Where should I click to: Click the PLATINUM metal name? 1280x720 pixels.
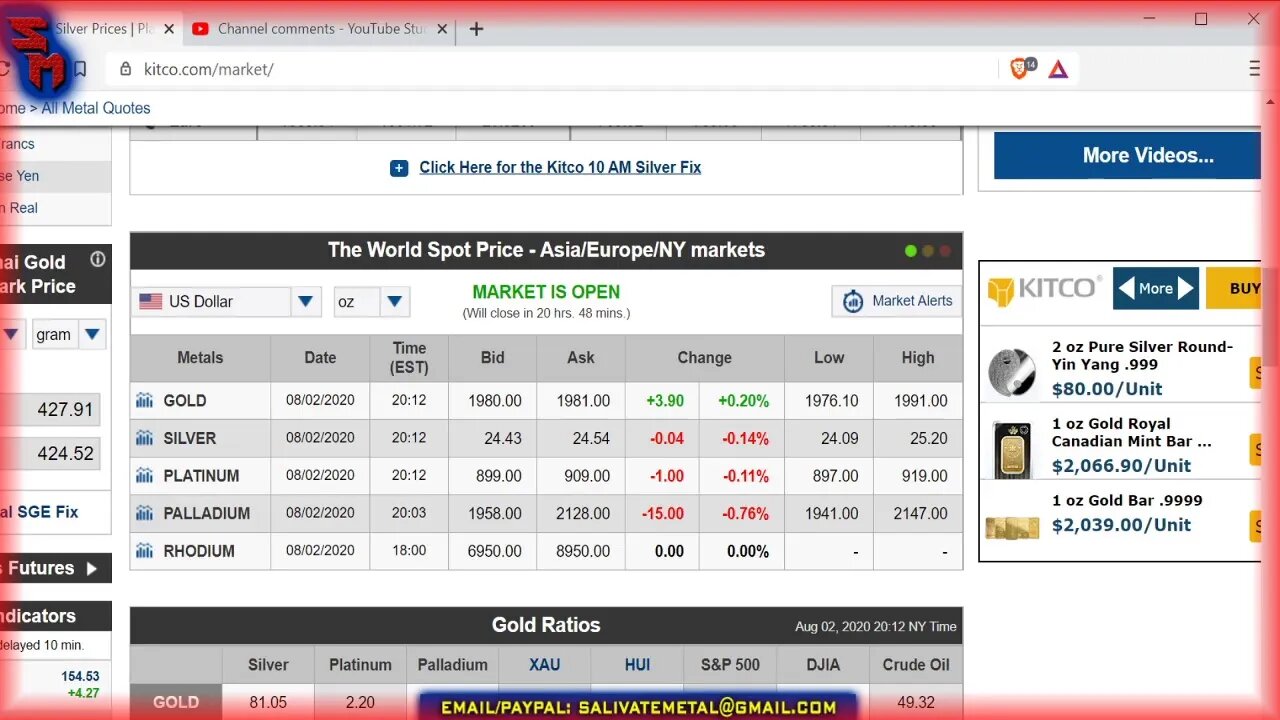tap(201, 476)
